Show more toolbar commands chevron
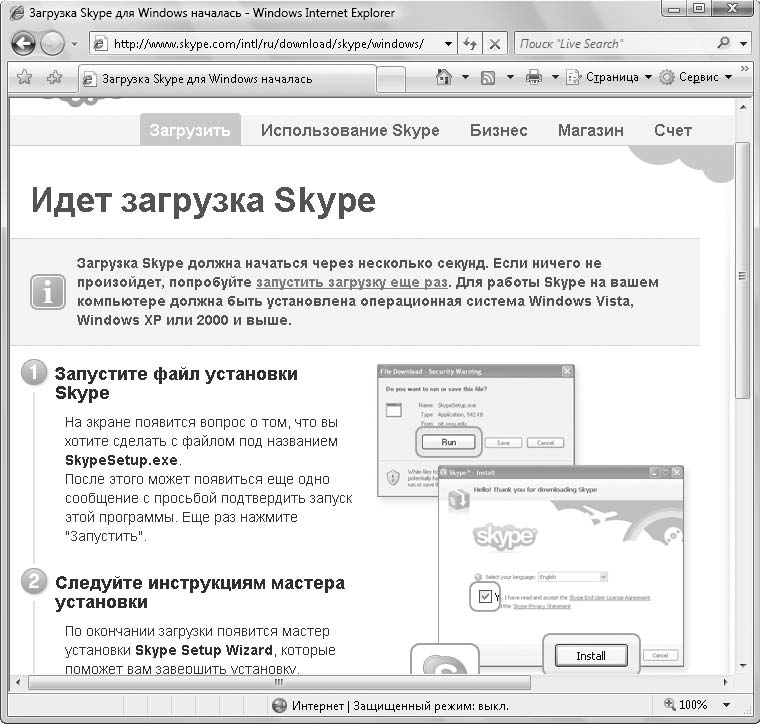This screenshot has height=724, width=760. point(745,69)
